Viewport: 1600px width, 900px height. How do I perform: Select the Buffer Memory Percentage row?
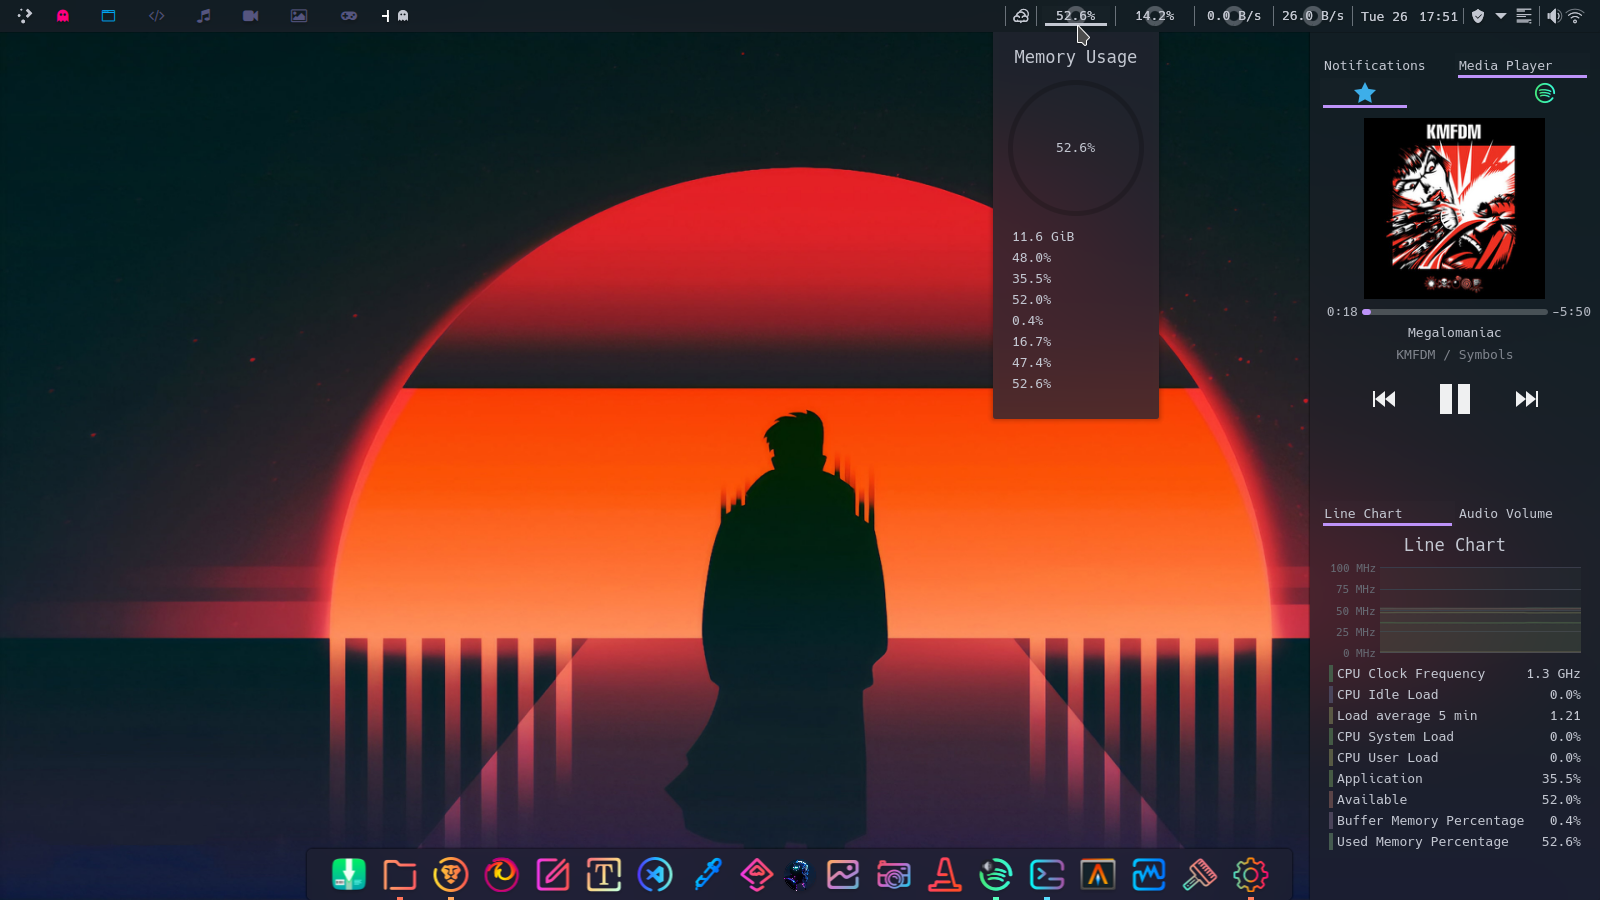pos(1455,821)
